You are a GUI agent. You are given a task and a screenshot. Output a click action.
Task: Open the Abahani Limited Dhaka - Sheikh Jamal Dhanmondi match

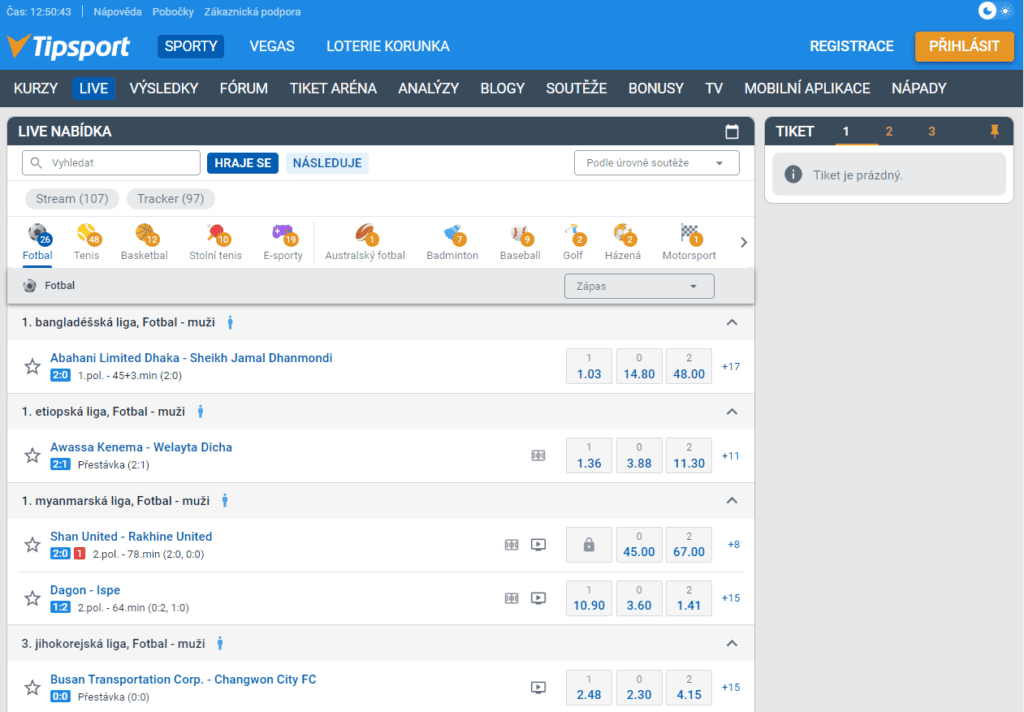point(191,358)
